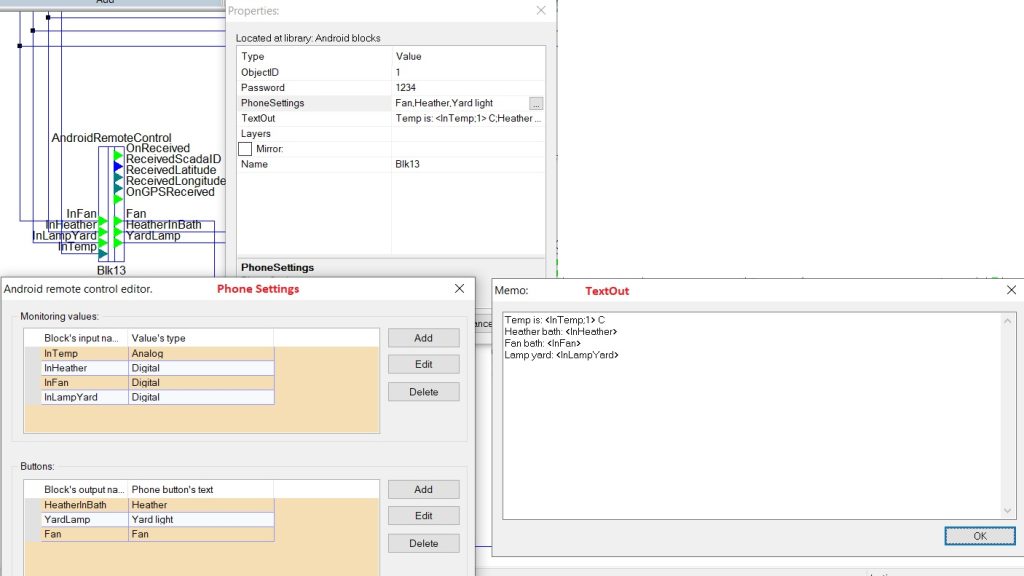
Task: Click the 'Heather' phone button text cell
Action: pos(200,505)
